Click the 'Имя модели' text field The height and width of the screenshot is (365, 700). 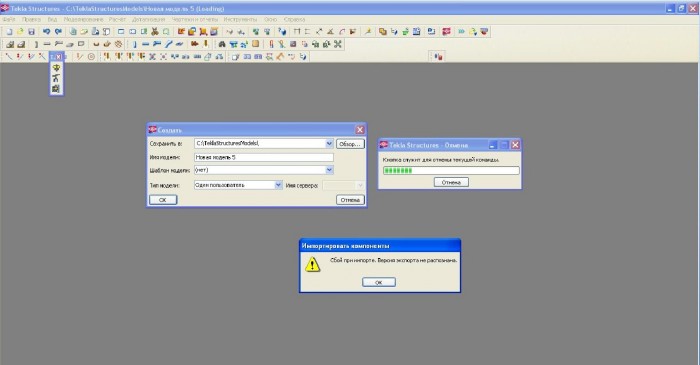point(264,158)
